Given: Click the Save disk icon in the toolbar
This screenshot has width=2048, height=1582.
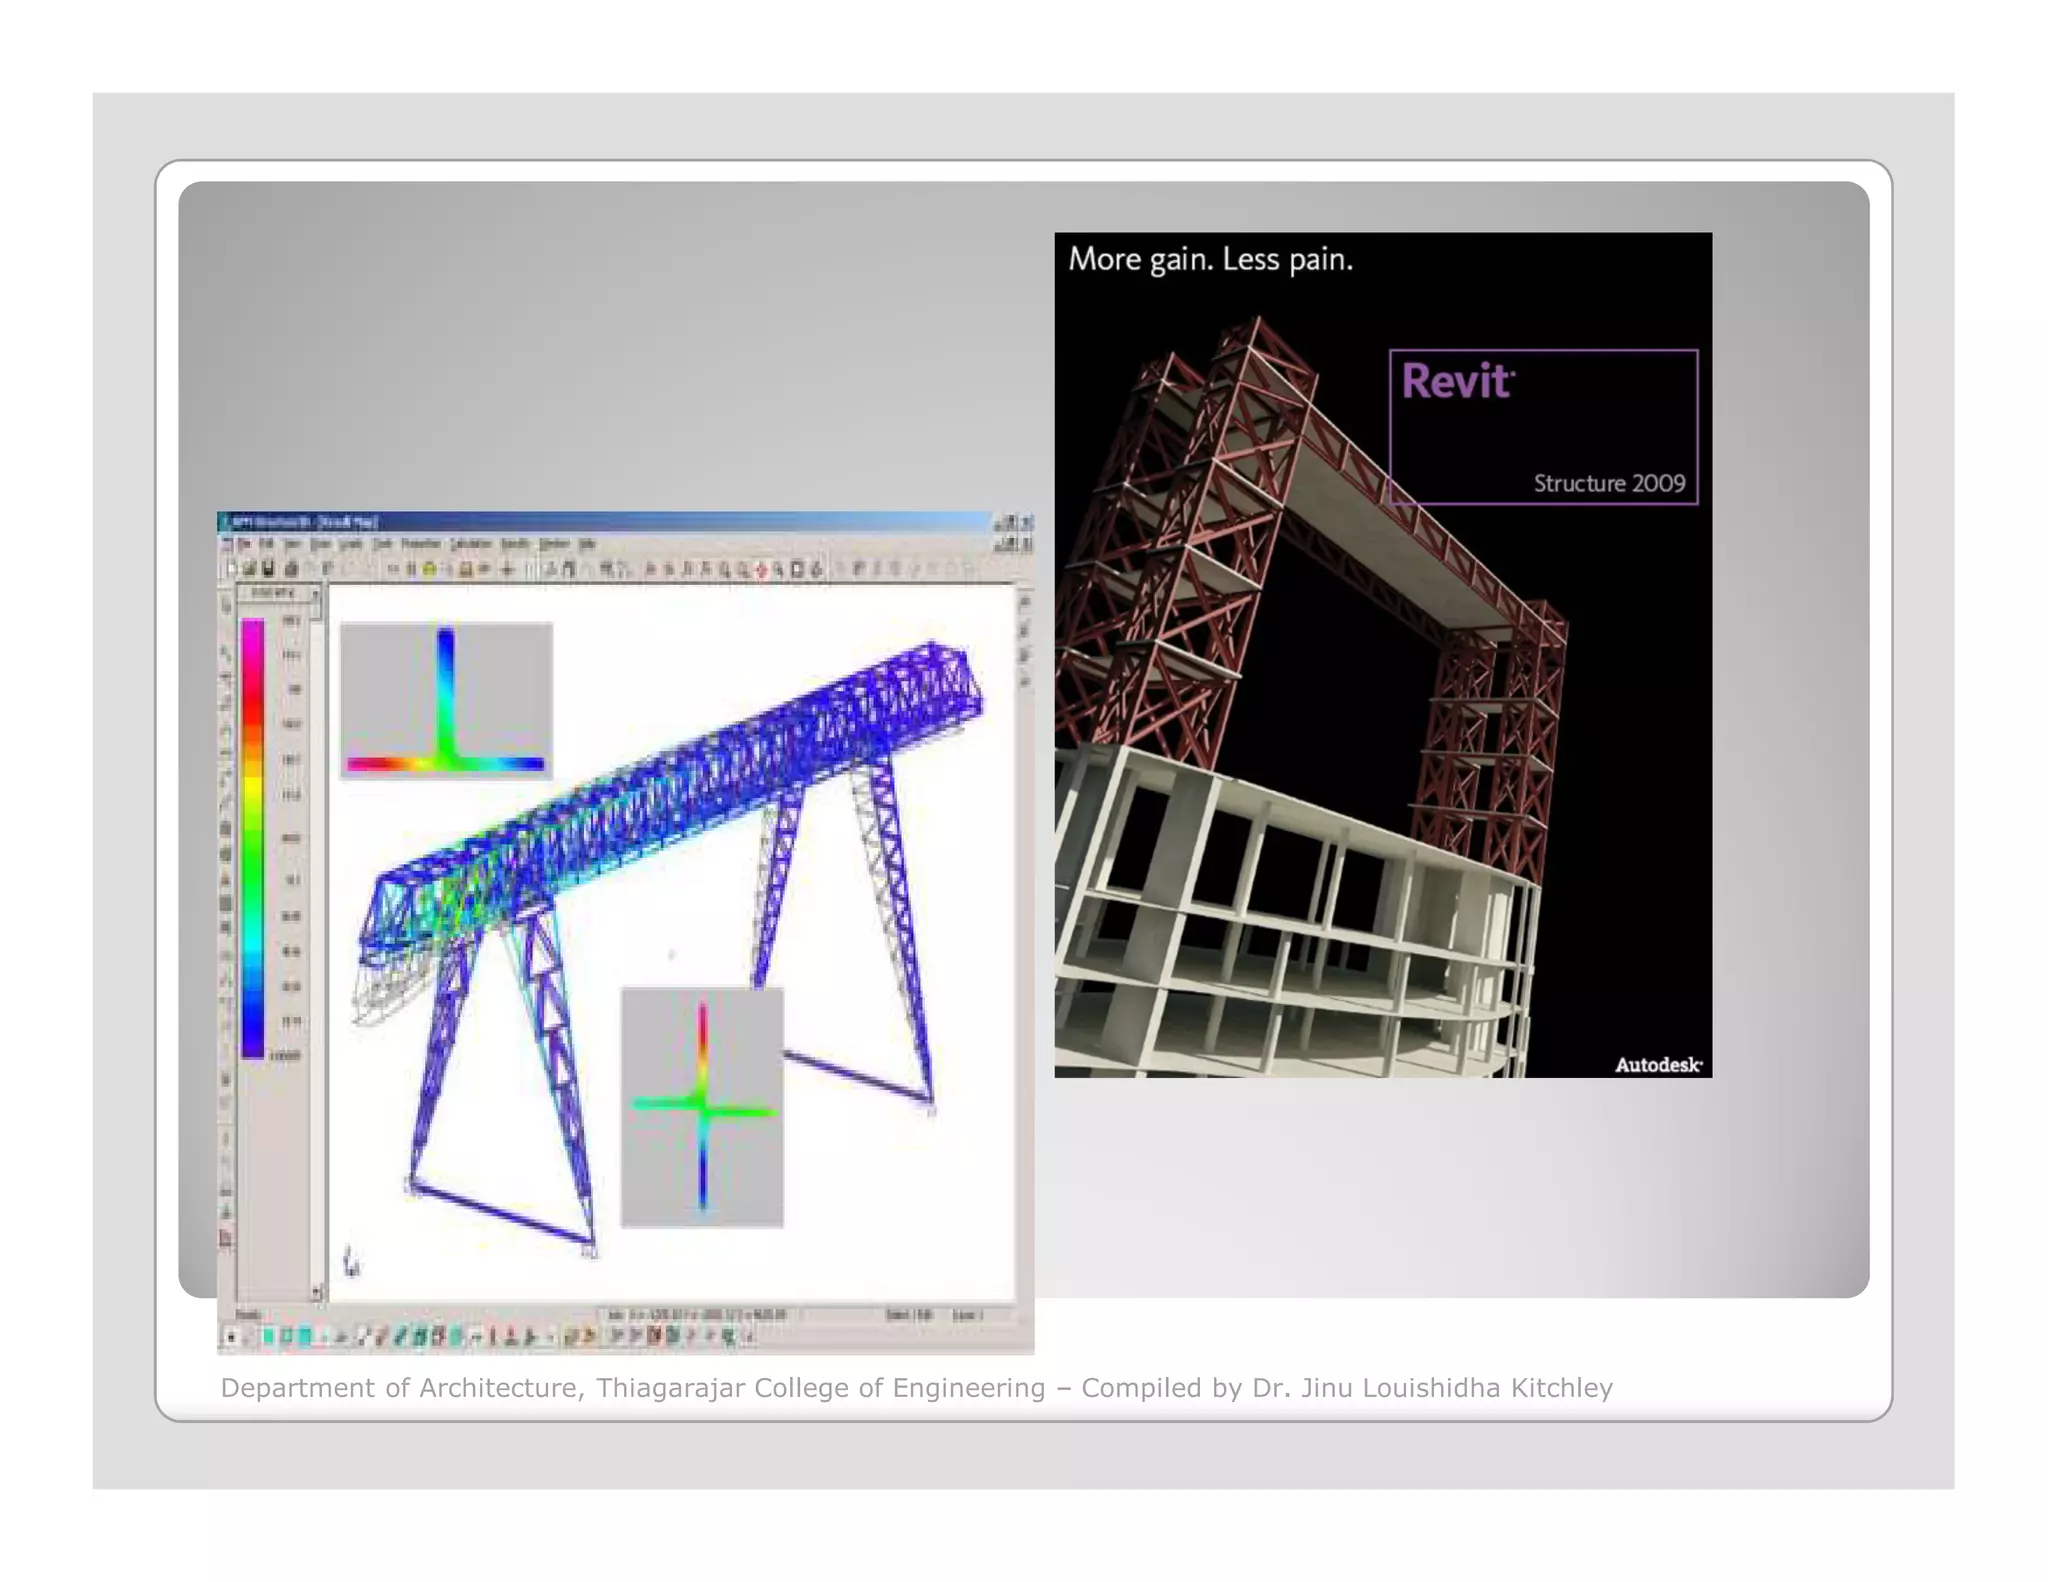Looking at the screenshot, I should [268, 568].
